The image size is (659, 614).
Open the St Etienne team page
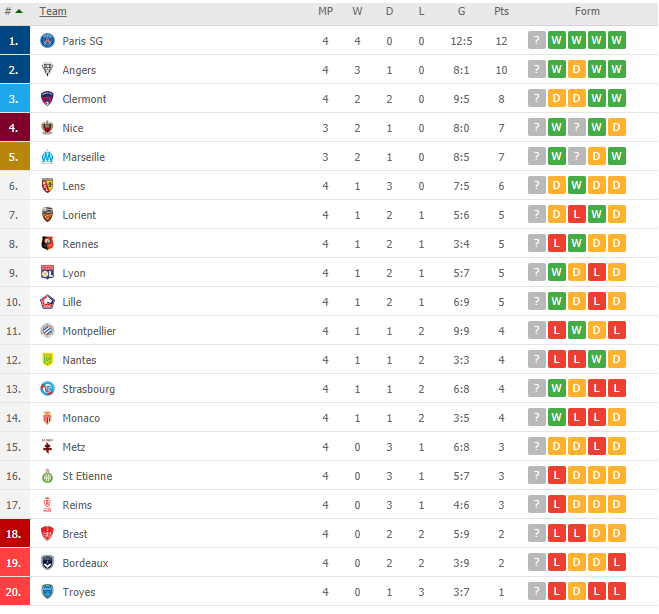(x=87, y=476)
